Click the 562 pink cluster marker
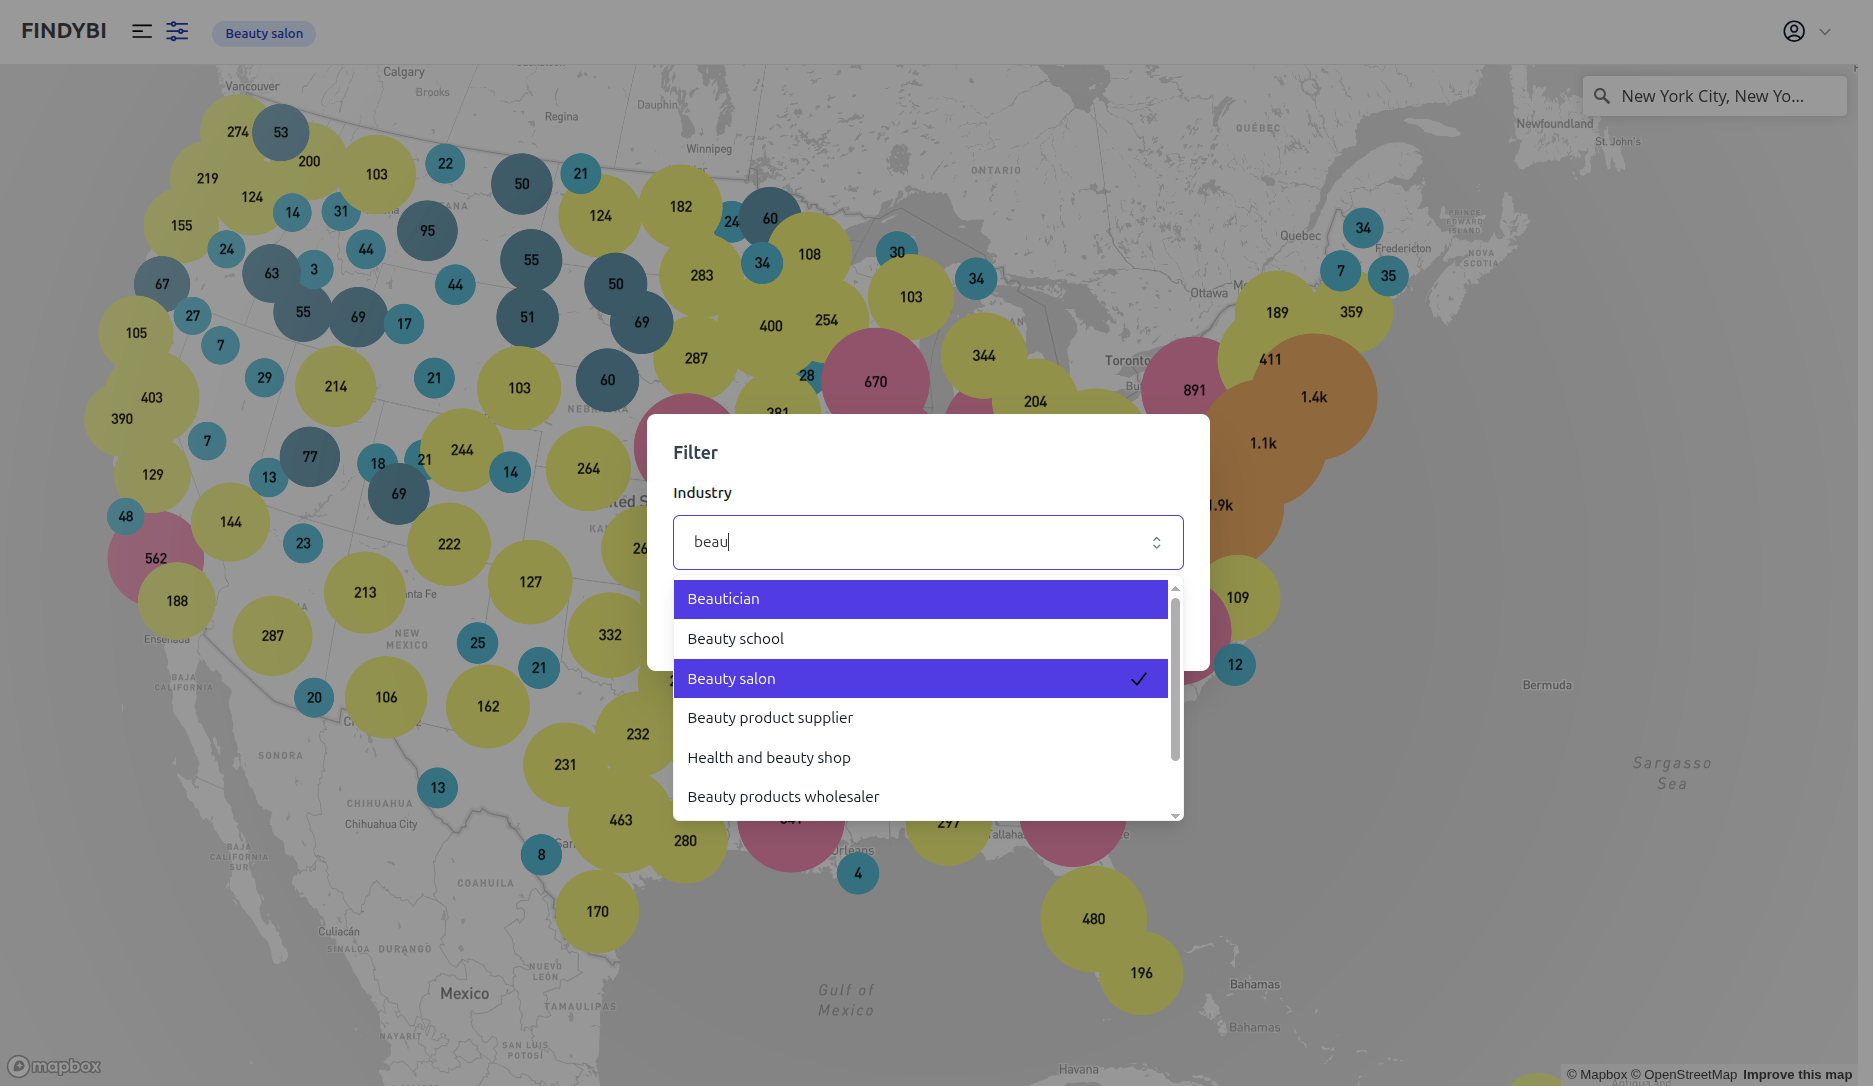 156,558
